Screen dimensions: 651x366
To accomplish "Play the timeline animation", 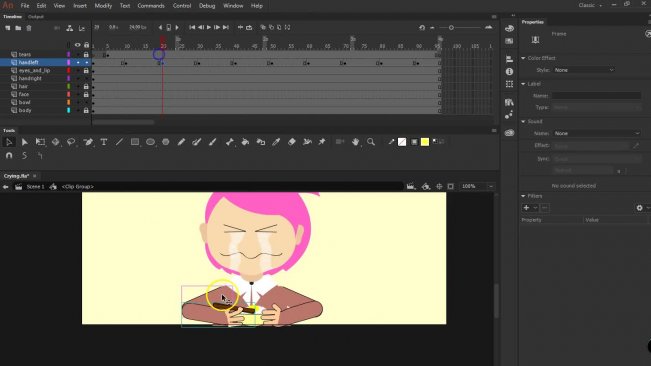I will pos(209,27).
